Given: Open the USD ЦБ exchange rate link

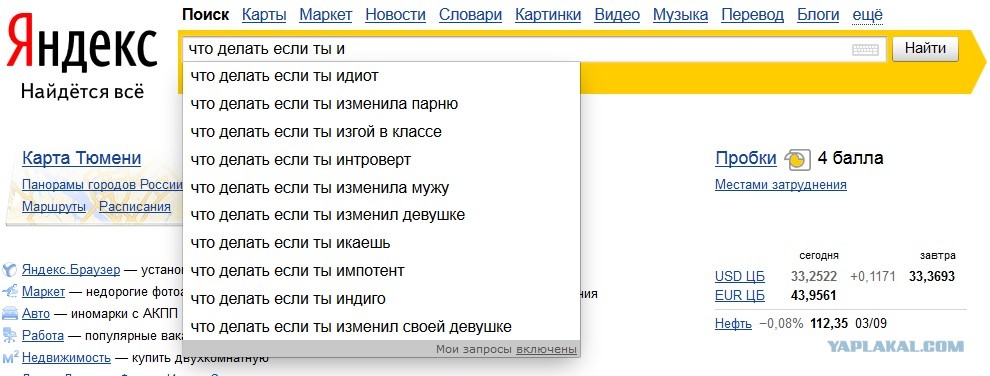Looking at the screenshot, I should 739,276.
